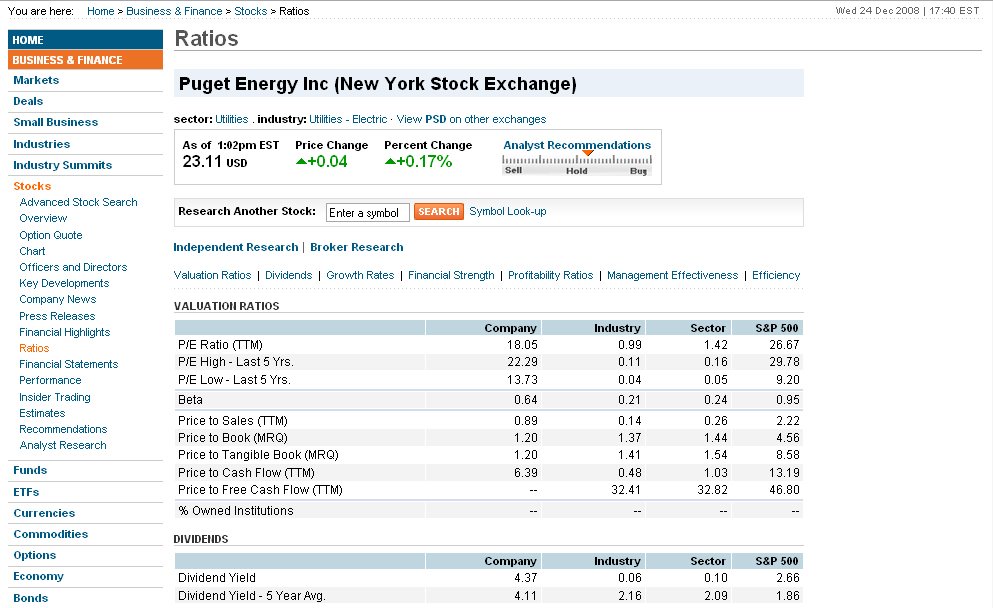Go to the Stocks breadcrumb
Image resolution: width=993 pixels, height=608 pixels.
(x=251, y=11)
